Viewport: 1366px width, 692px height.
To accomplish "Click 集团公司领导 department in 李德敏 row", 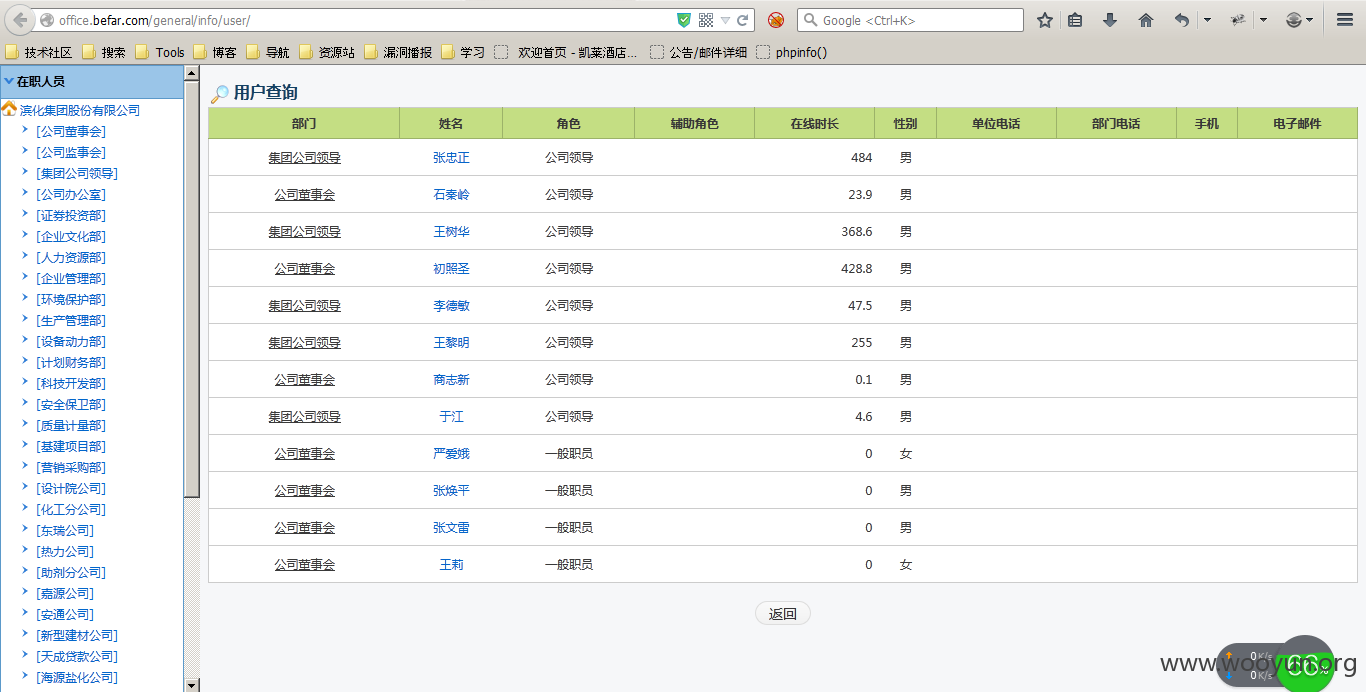I will pyautogui.click(x=304, y=305).
